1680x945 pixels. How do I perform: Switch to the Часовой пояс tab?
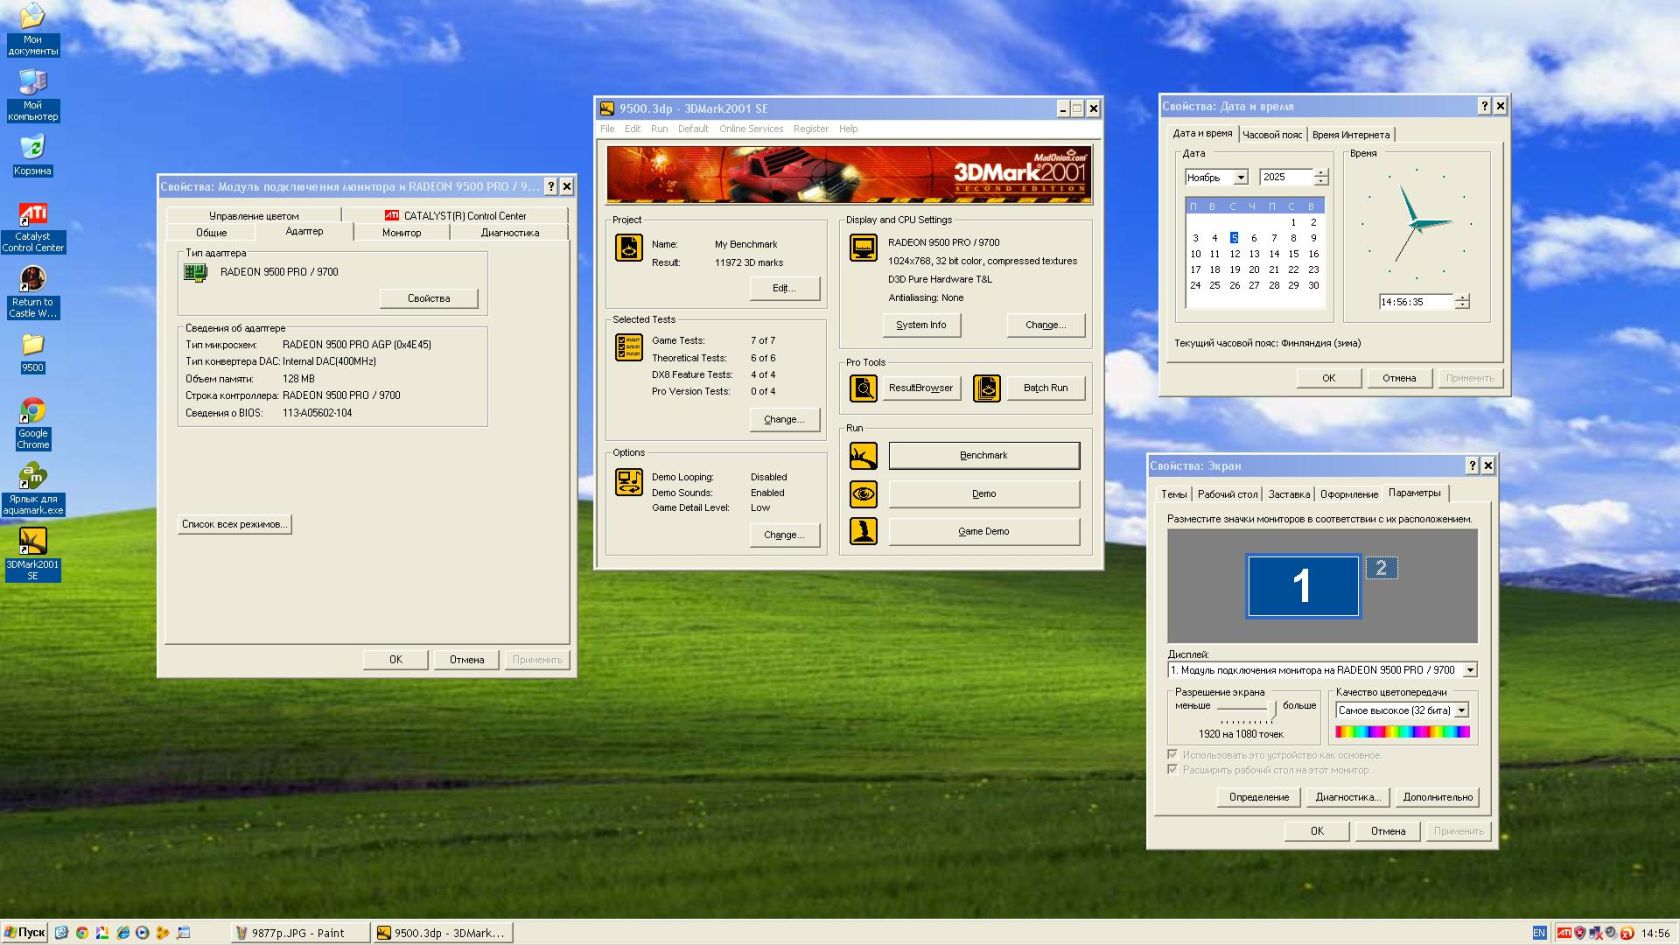pyautogui.click(x=1272, y=135)
